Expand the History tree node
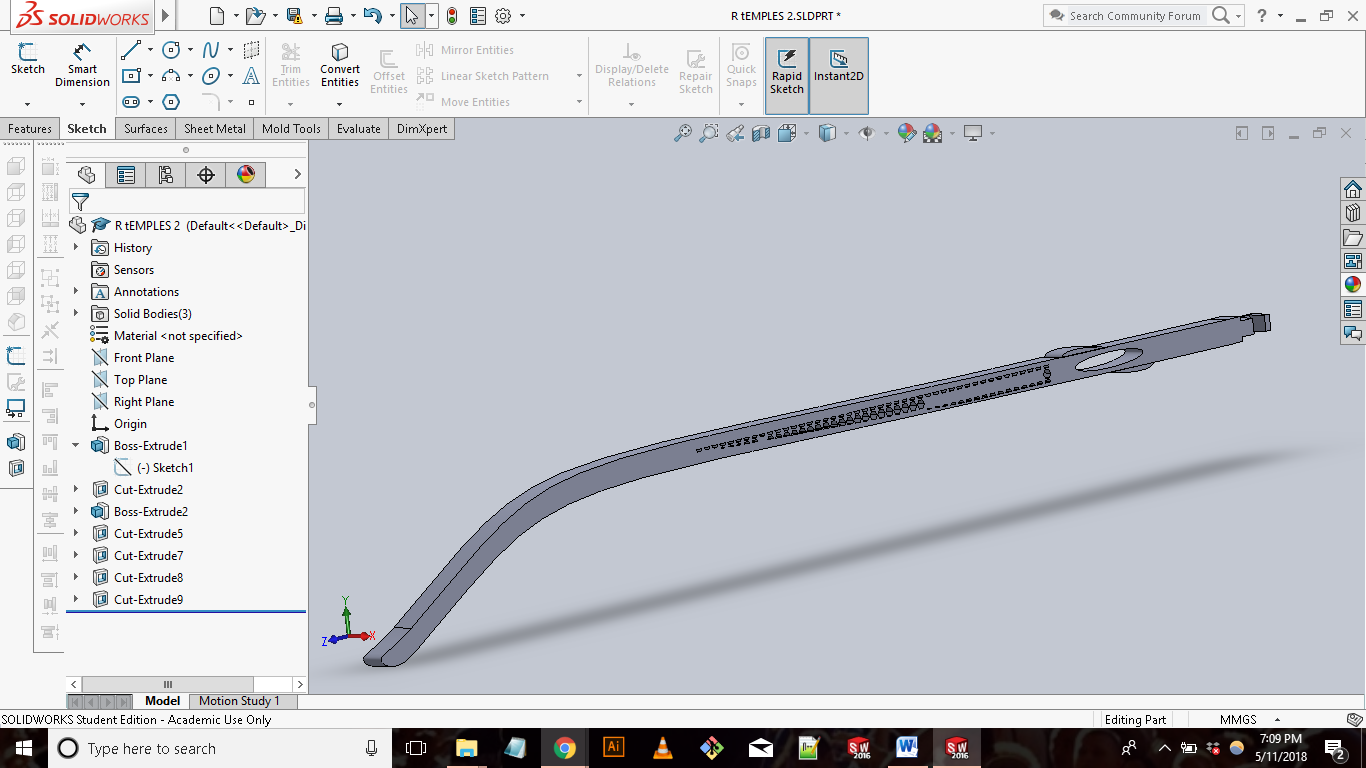This screenshot has width=1366, height=768. tap(76, 248)
